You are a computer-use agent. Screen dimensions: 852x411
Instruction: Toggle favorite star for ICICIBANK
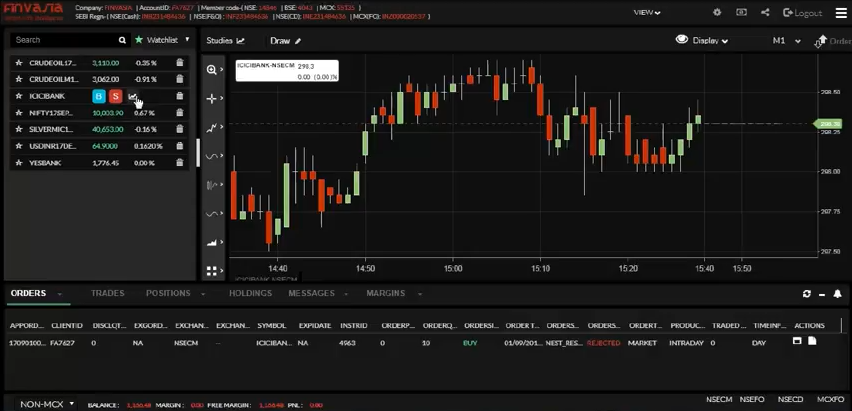tap(18, 96)
